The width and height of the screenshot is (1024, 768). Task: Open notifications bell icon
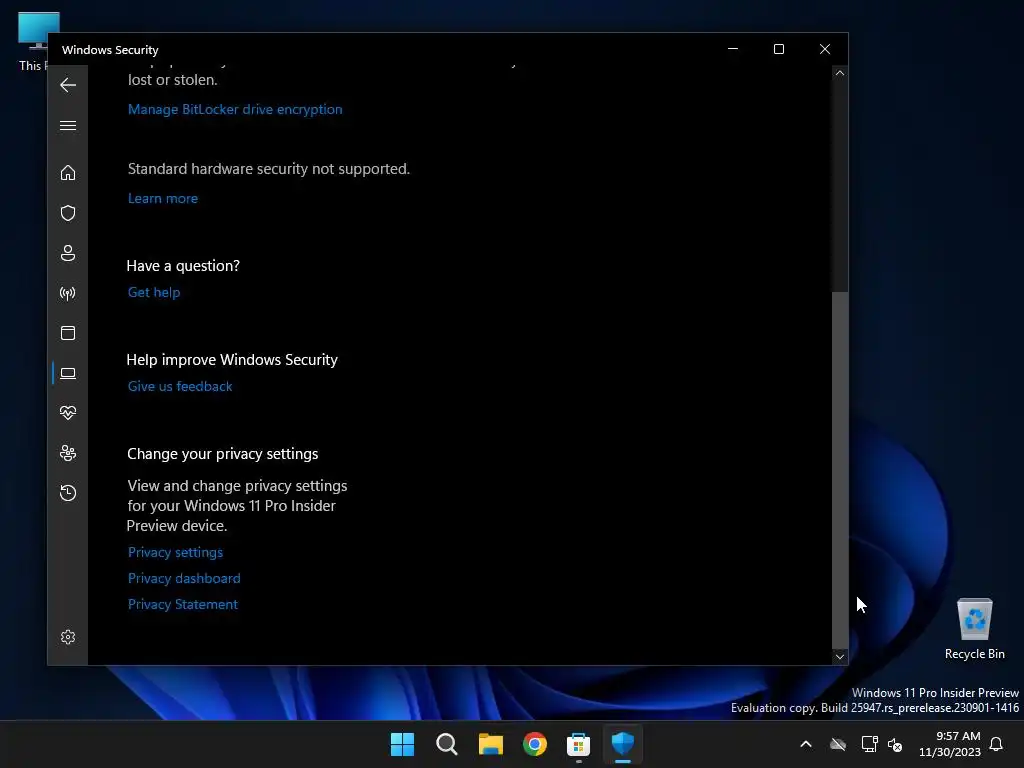pyautogui.click(x=997, y=744)
